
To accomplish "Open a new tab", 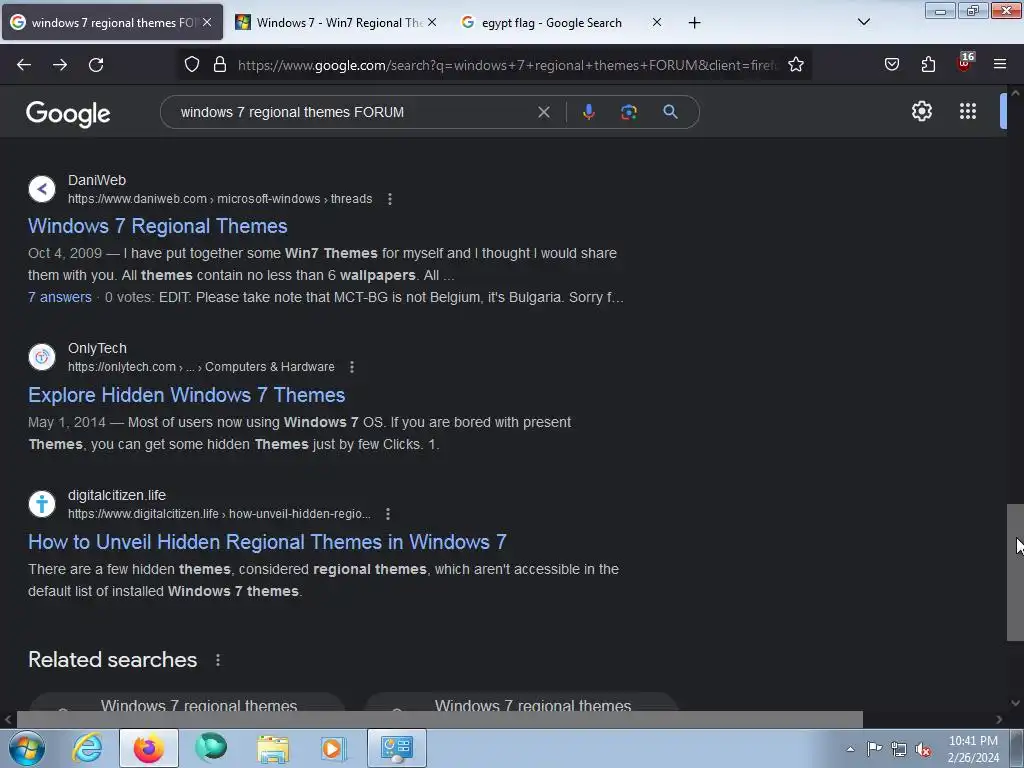I will [694, 23].
